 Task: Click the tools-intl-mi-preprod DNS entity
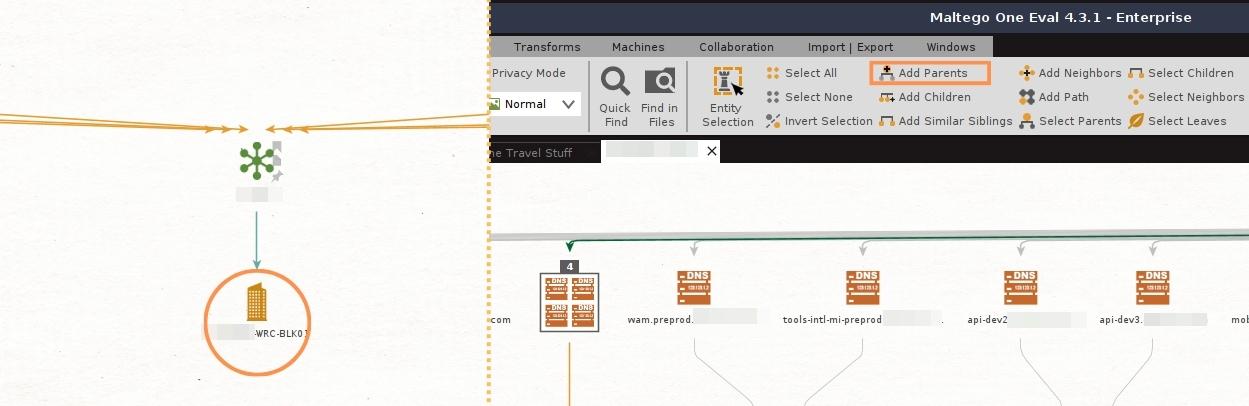862,288
